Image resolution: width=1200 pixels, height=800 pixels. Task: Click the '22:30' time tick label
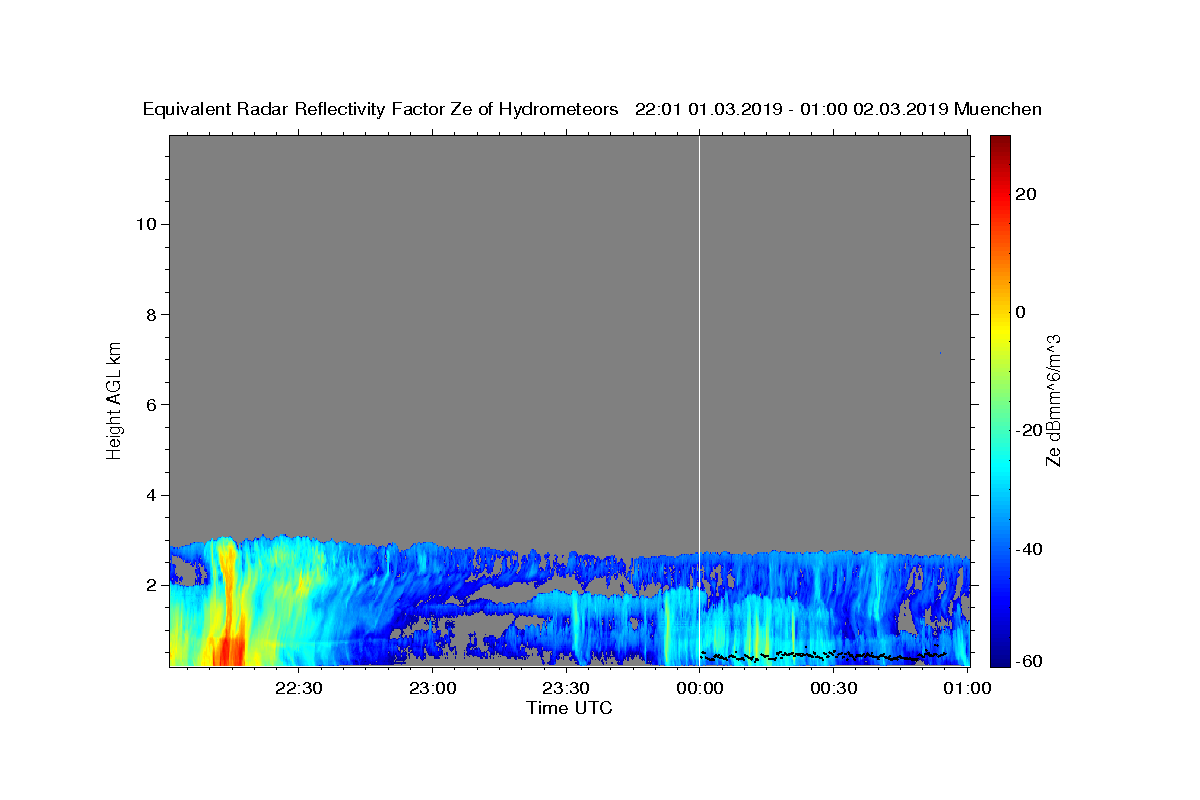[298, 689]
